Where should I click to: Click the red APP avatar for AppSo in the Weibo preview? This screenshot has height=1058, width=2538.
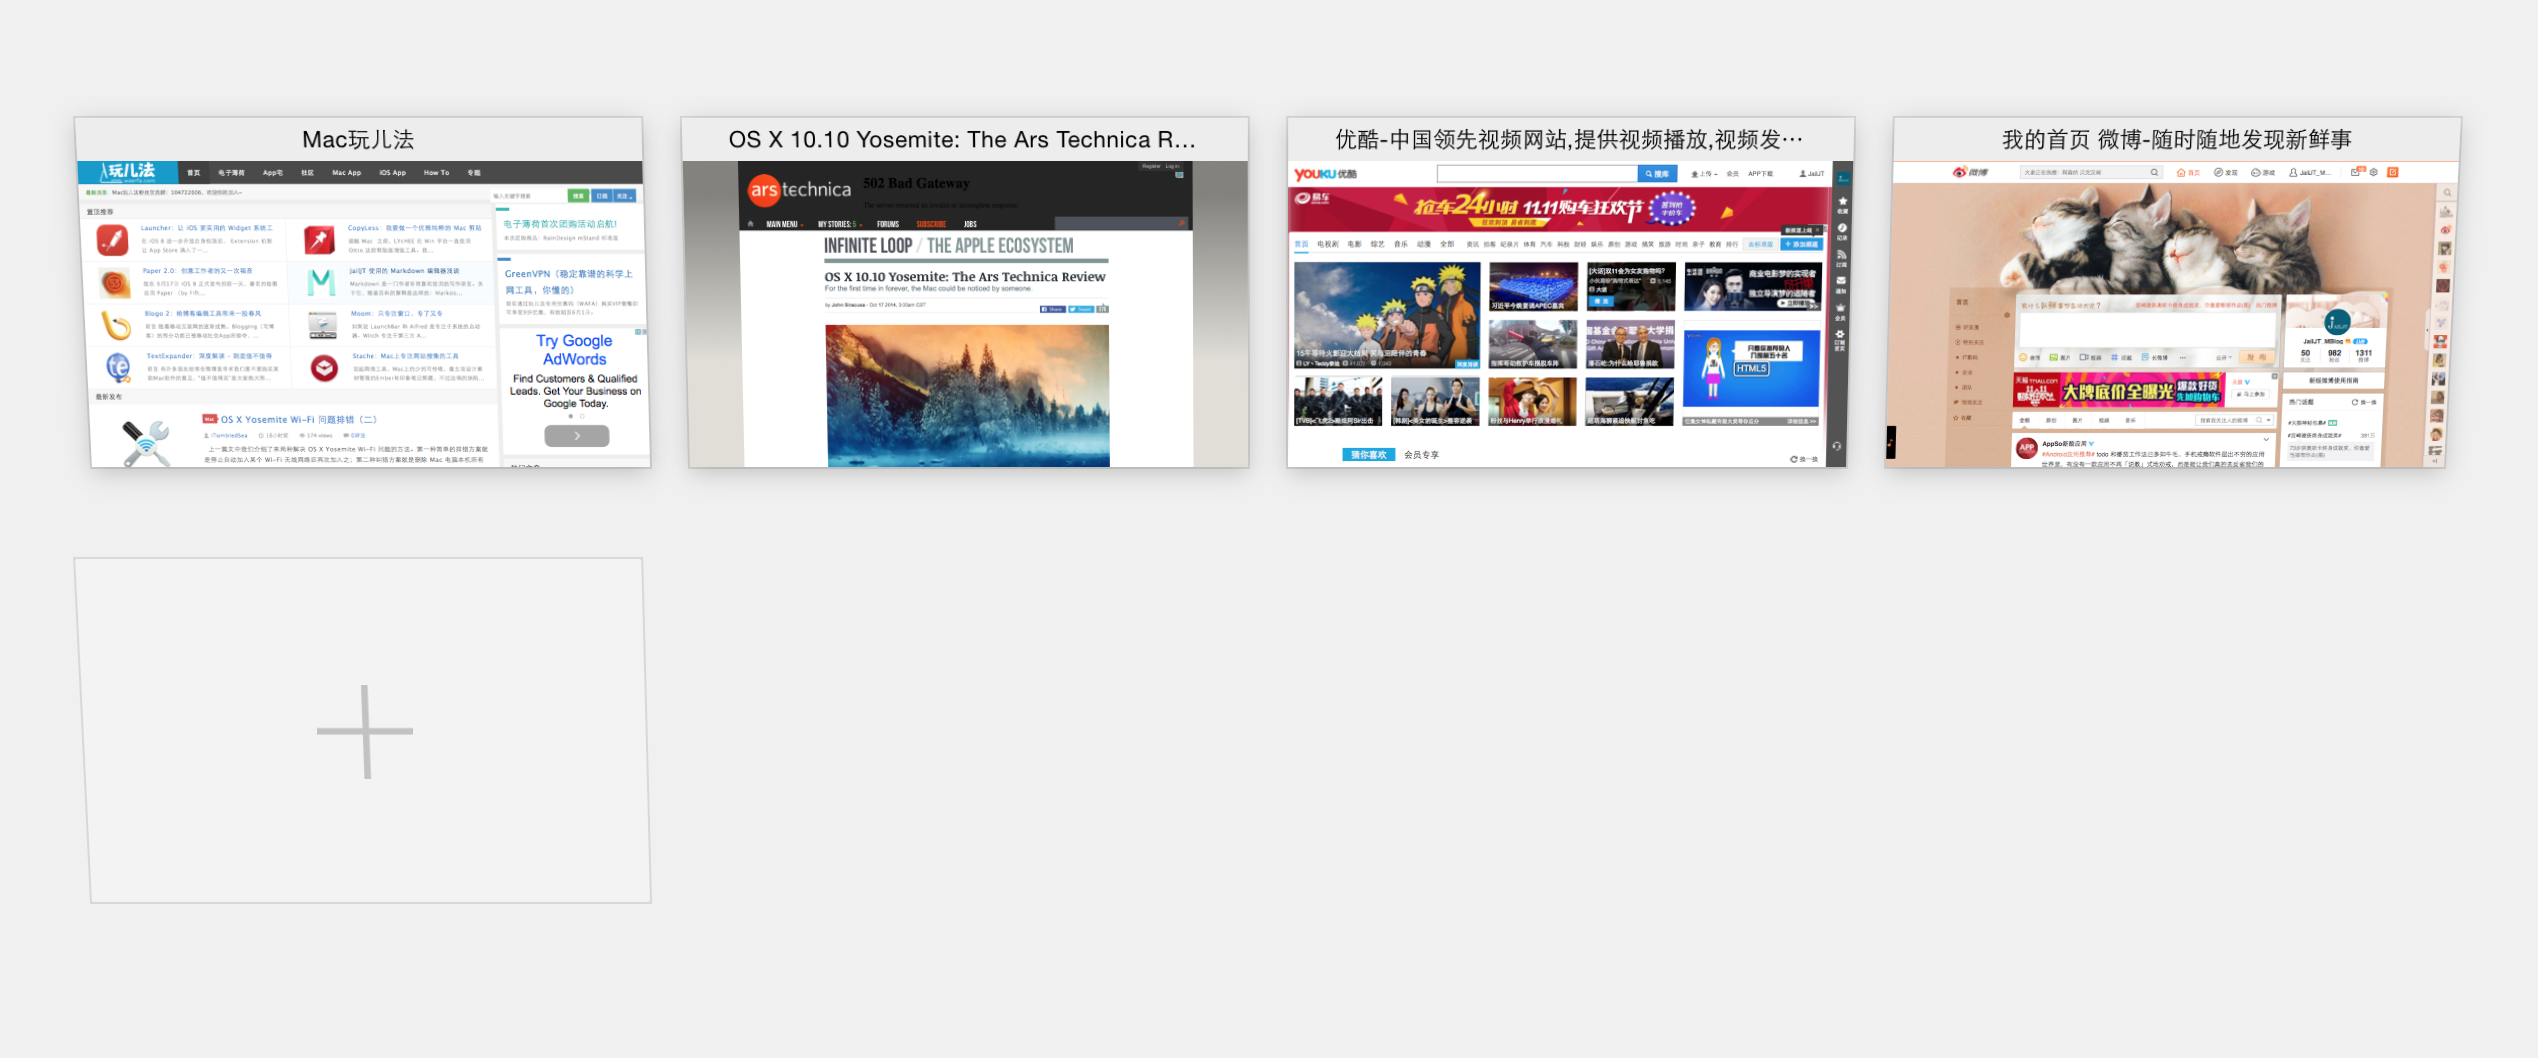point(2027,448)
